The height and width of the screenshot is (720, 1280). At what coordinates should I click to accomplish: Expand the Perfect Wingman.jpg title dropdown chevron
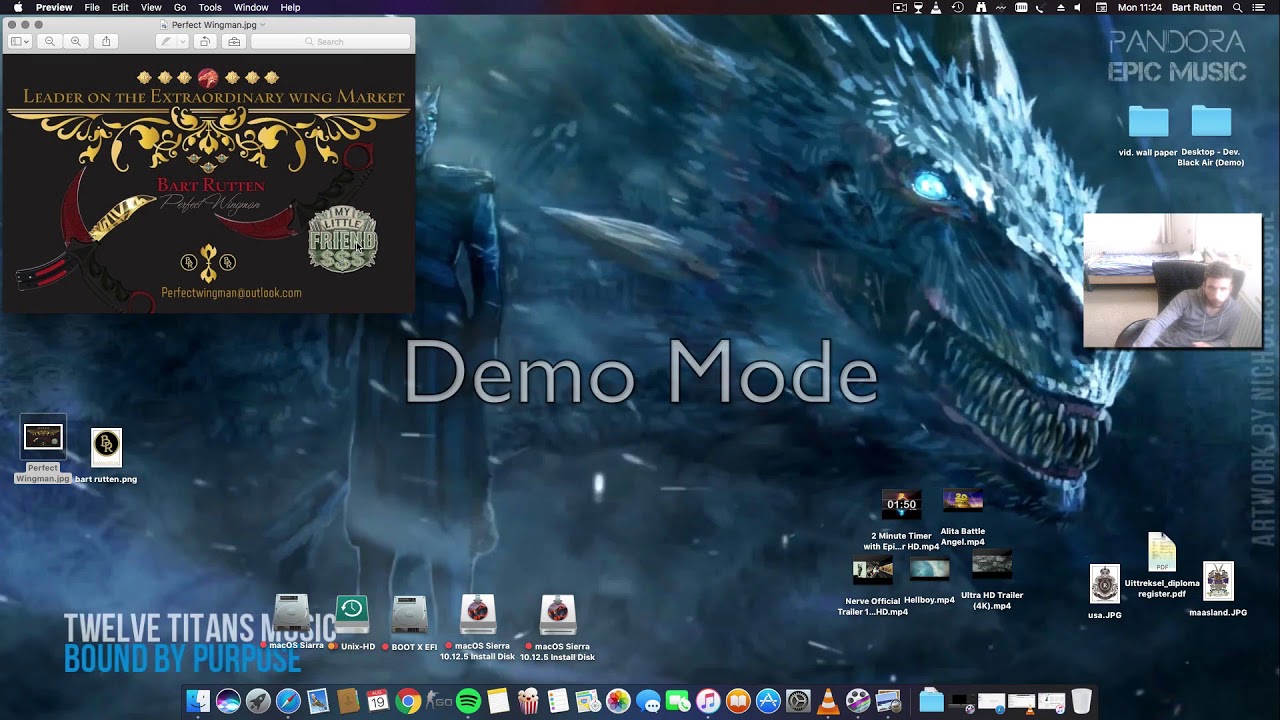pos(262,24)
